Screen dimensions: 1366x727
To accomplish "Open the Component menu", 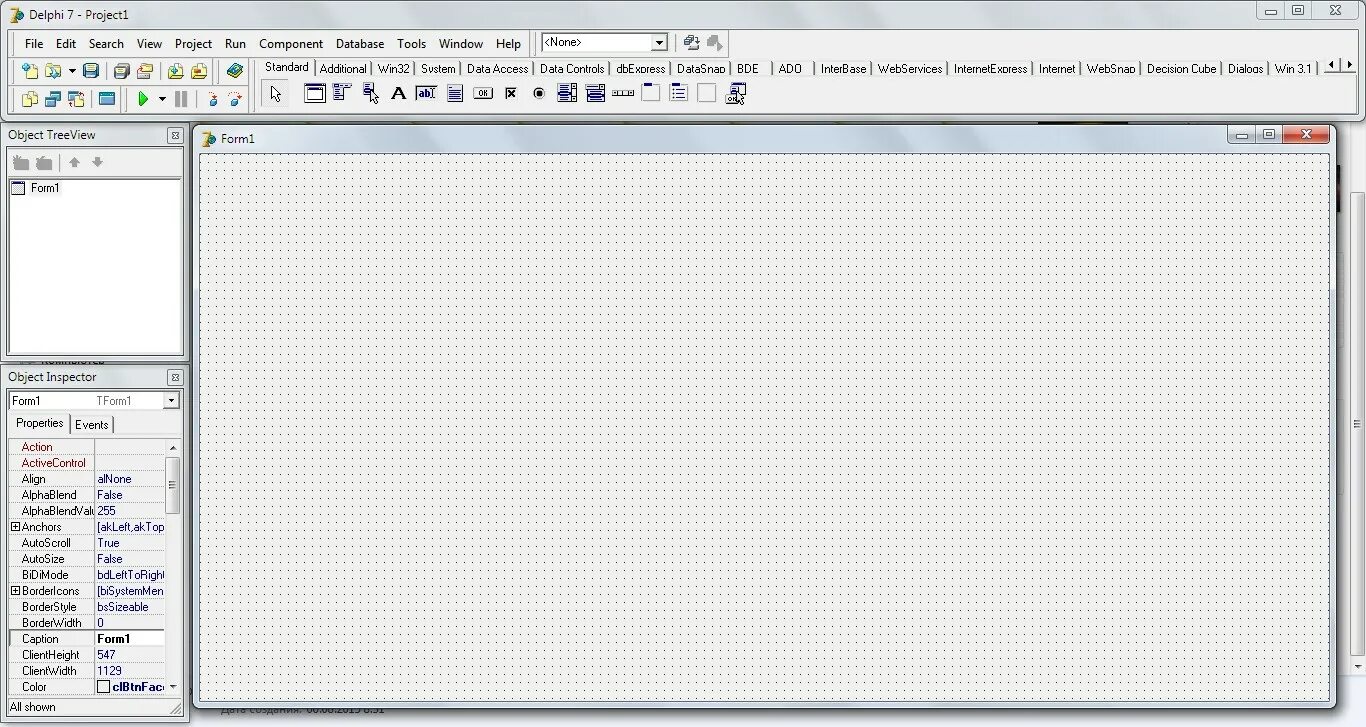I will (x=291, y=44).
